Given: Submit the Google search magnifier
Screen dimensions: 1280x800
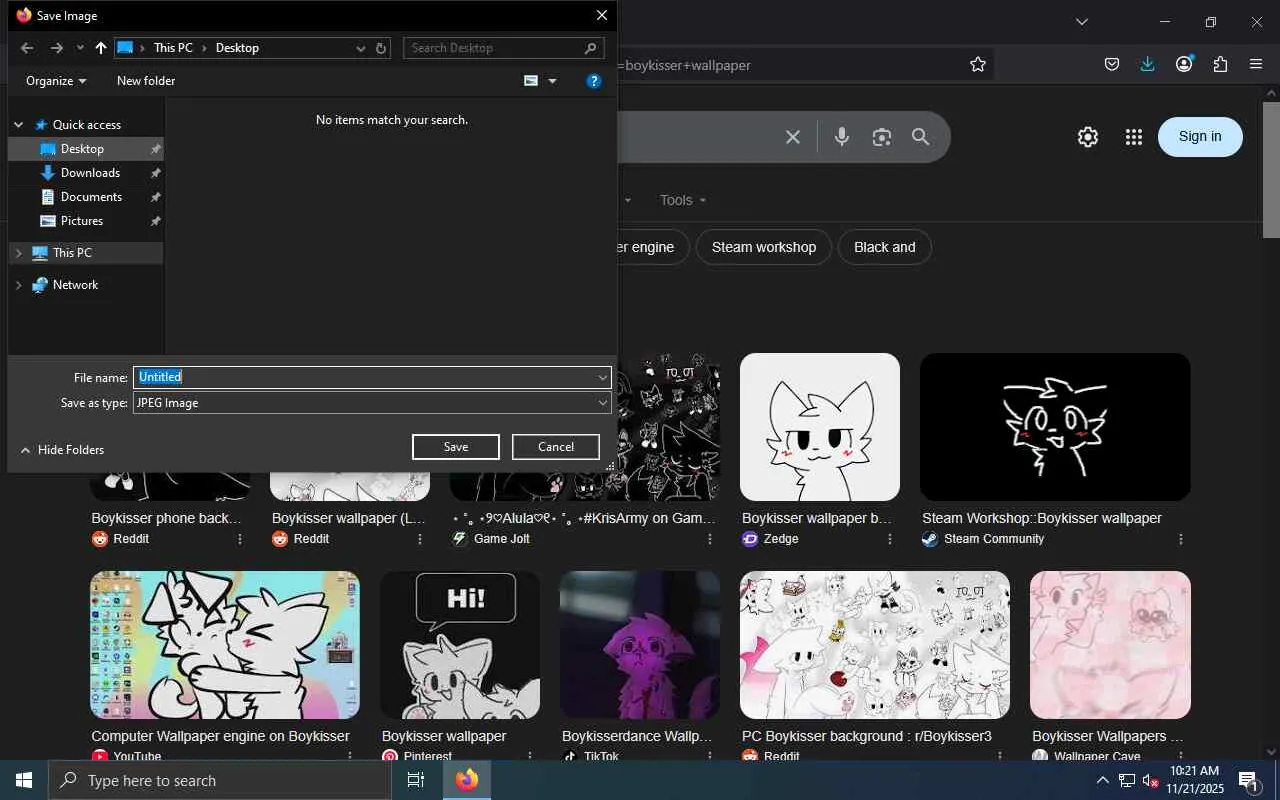Looking at the screenshot, I should pyautogui.click(x=921, y=137).
